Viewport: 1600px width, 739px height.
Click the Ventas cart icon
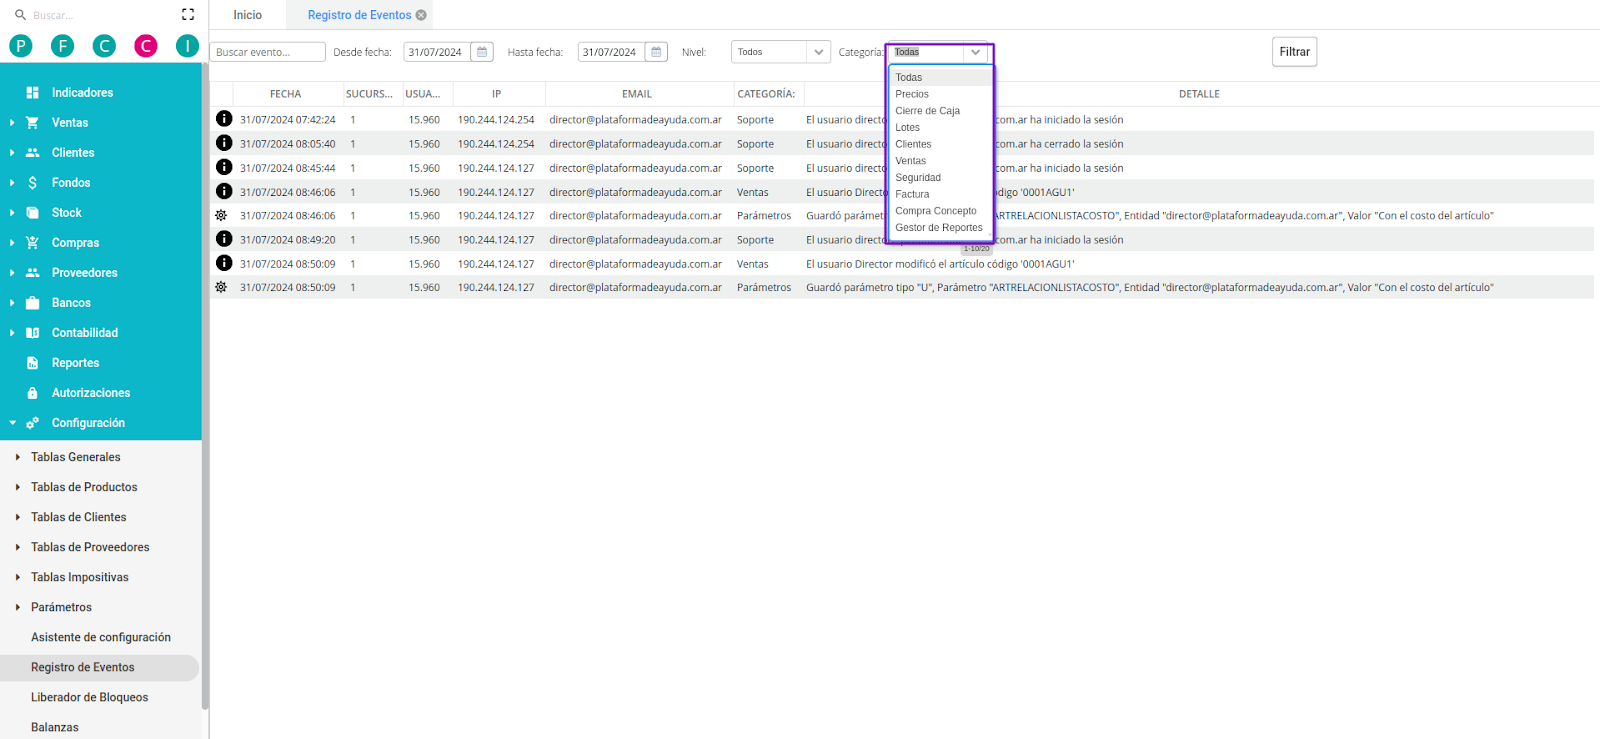[x=32, y=122]
